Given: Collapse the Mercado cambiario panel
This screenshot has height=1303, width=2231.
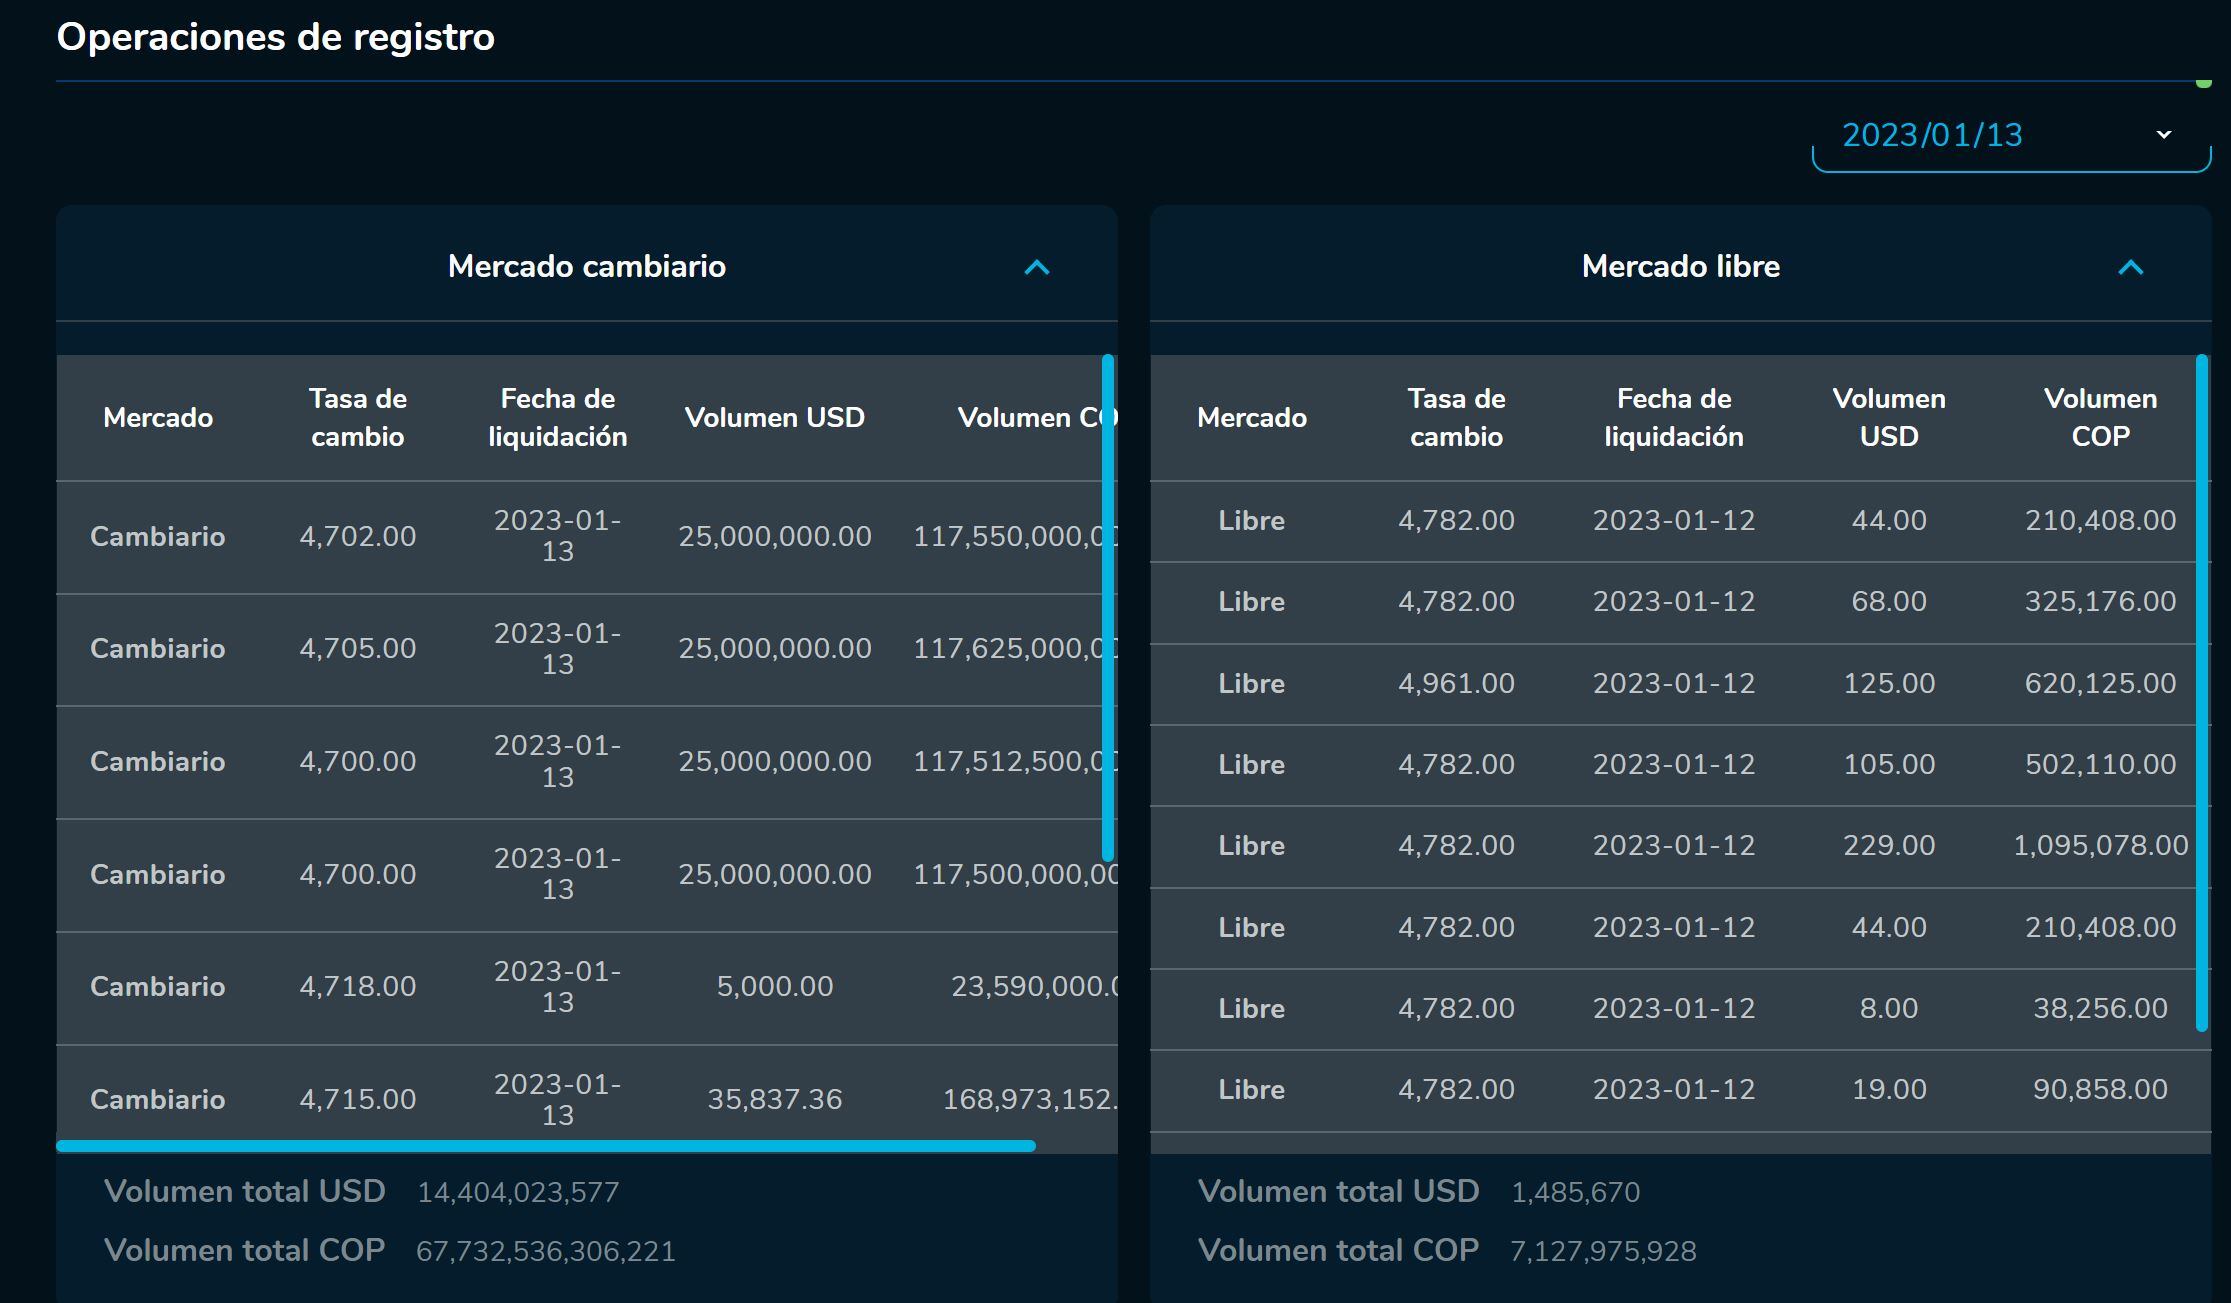Looking at the screenshot, I should pos(1037,267).
